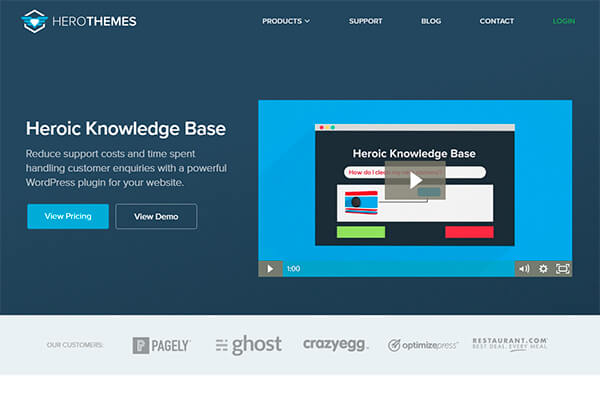Go to the Support page

click(x=365, y=21)
